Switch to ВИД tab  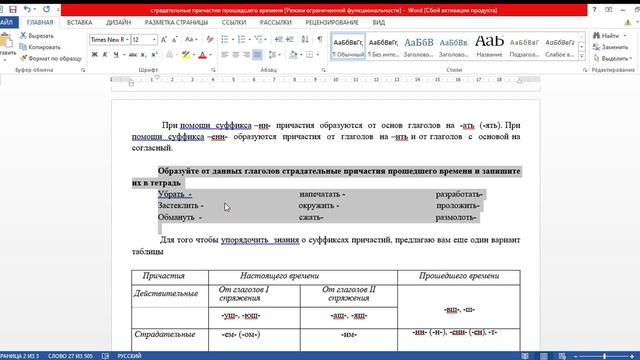point(379,22)
